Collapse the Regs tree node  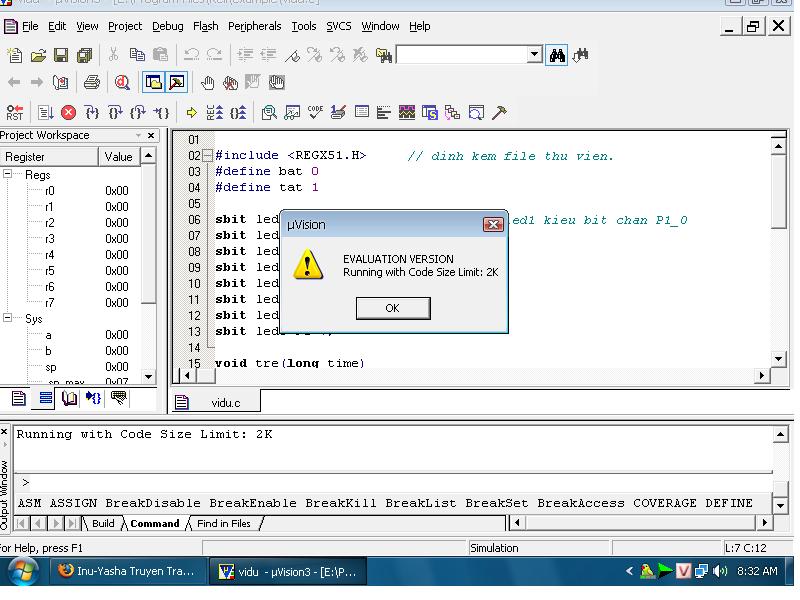click(8, 174)
